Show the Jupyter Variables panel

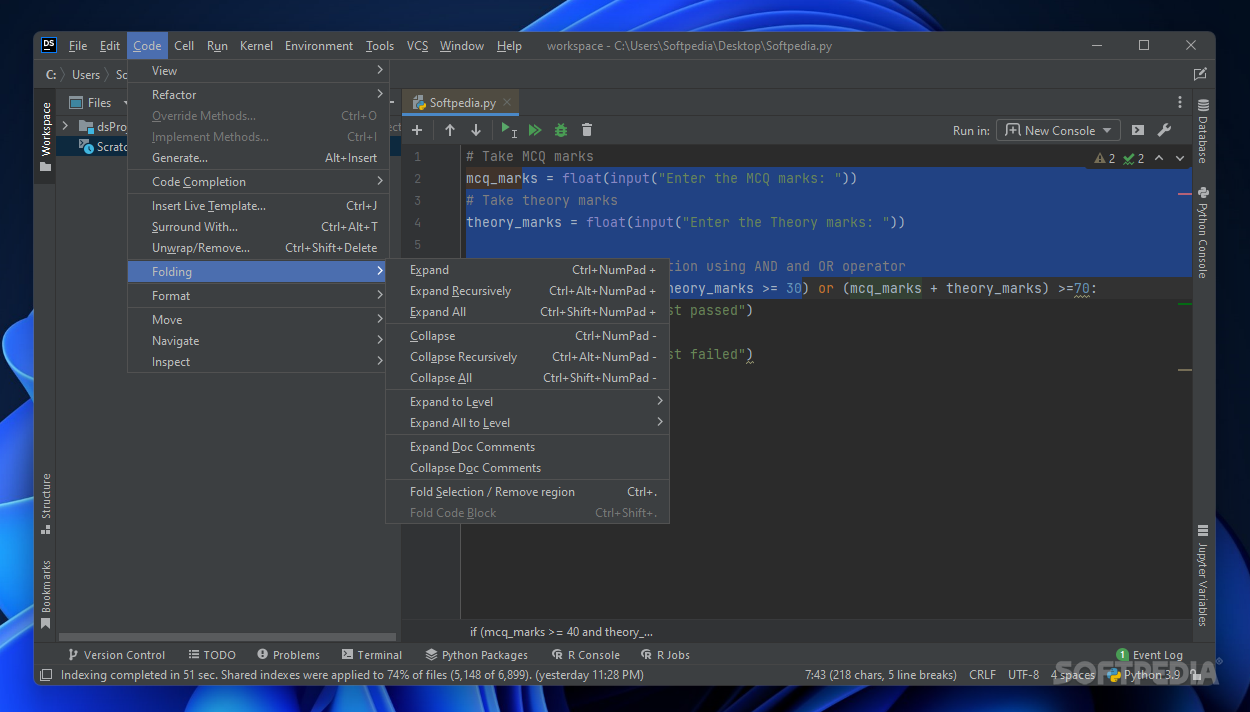point(1203,575)
